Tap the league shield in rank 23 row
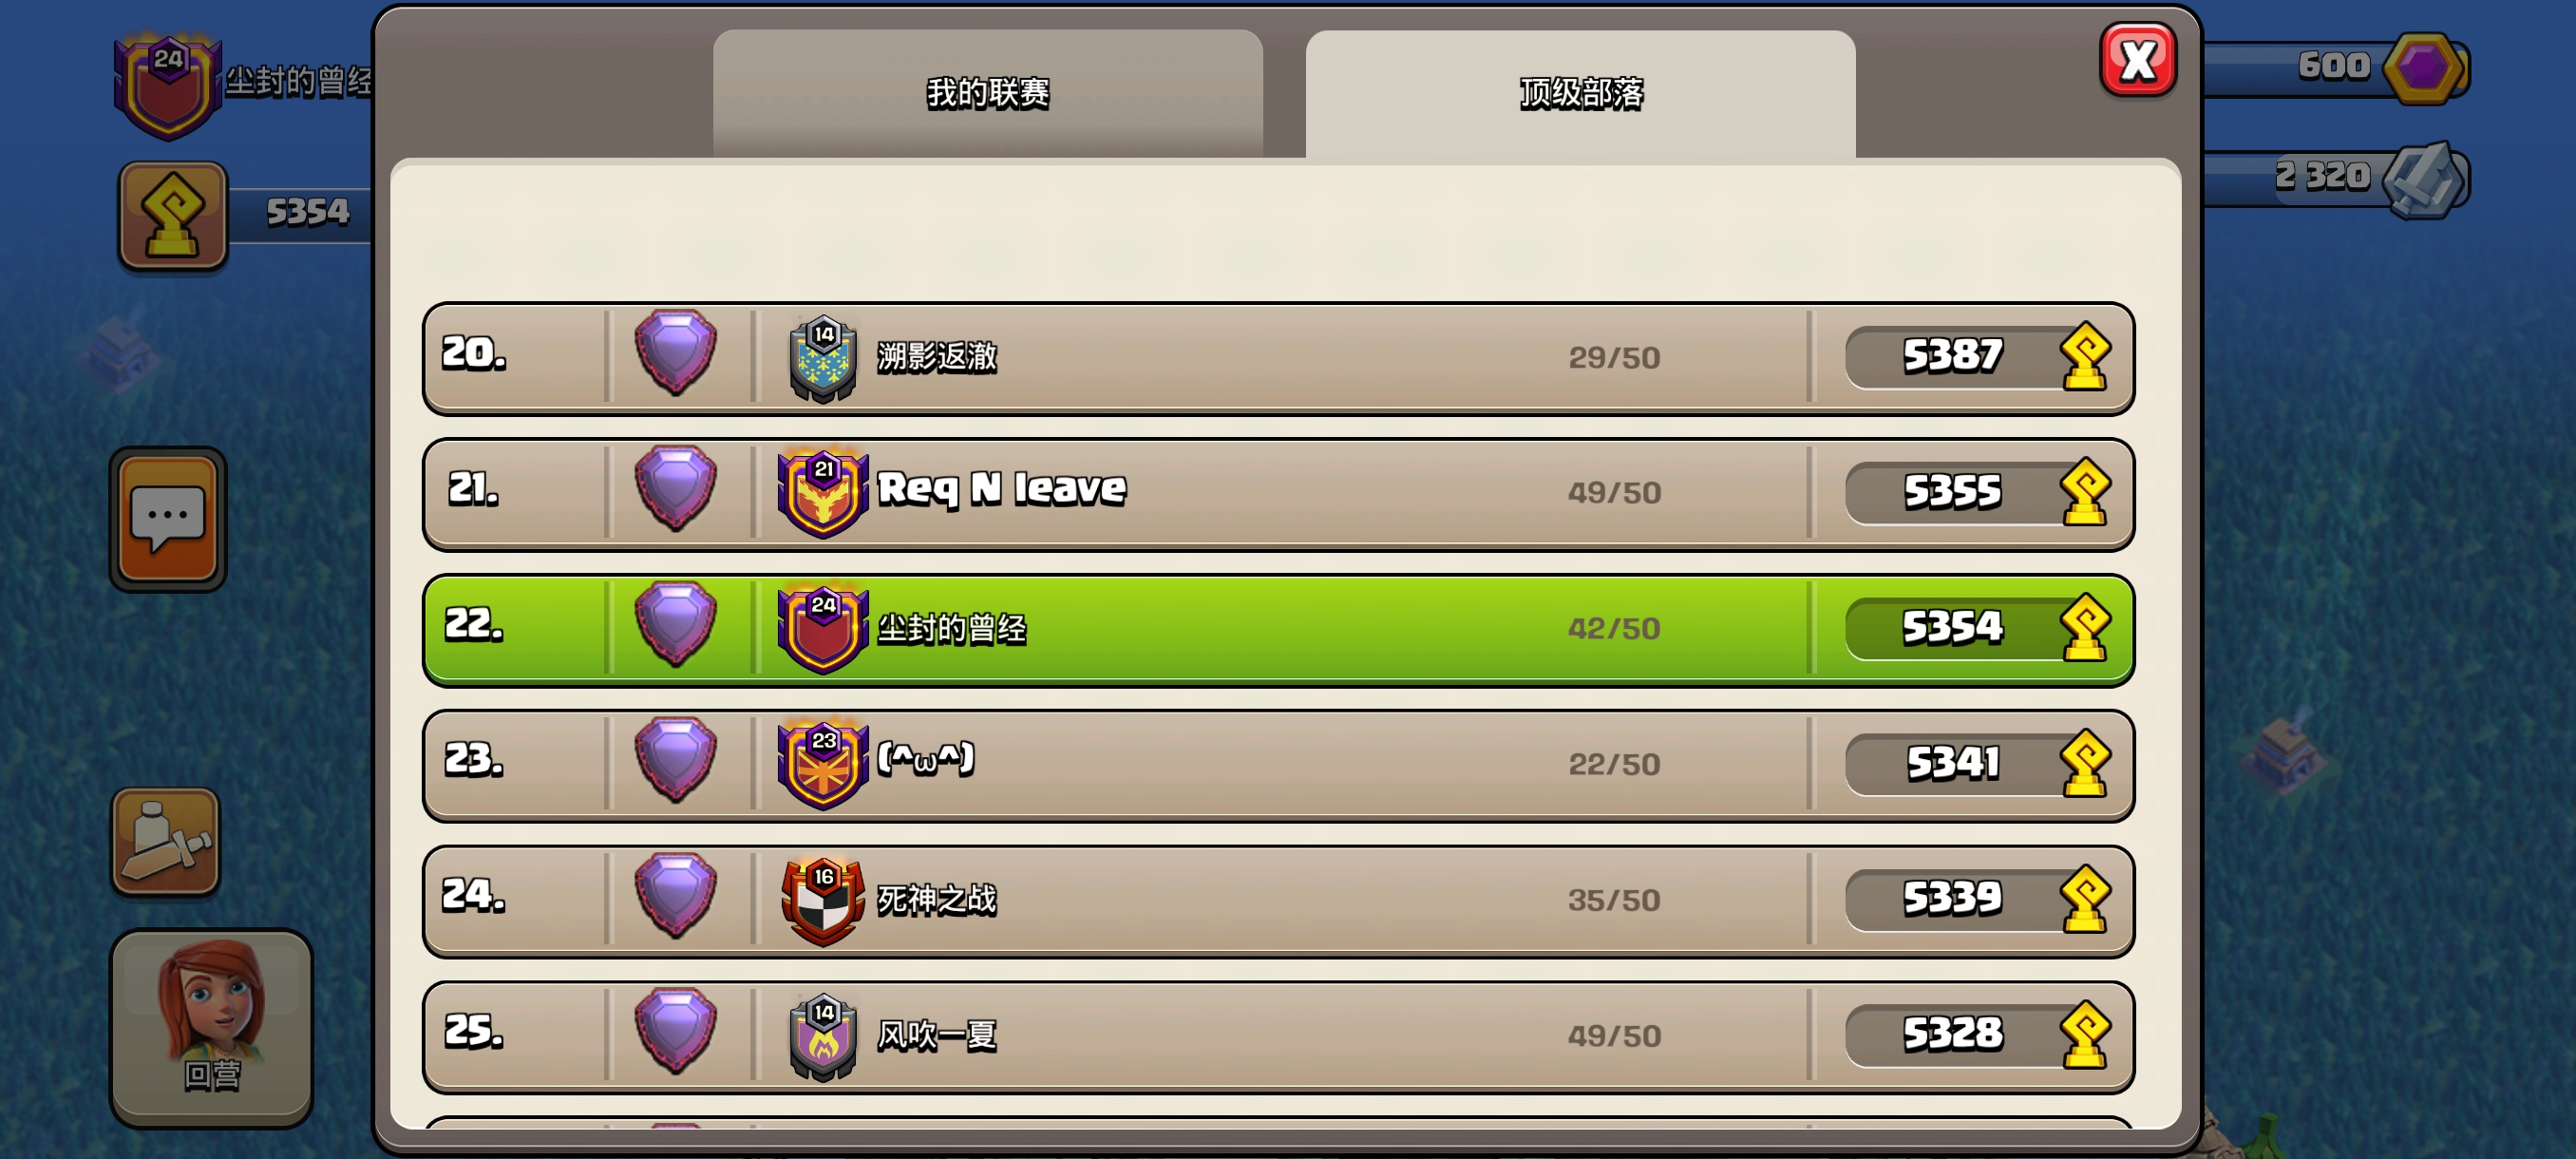The image size is (2576, 1159). [676, 760]
